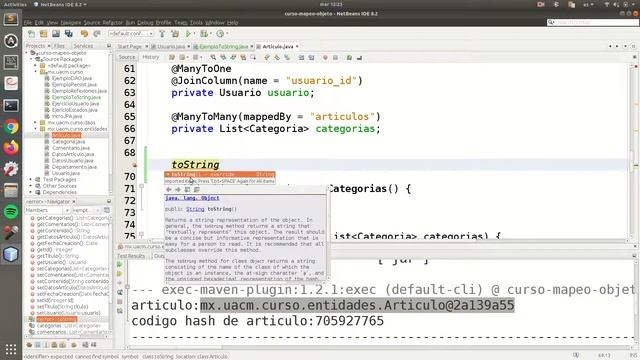Click the New File toolbar icon

[31, 34]
